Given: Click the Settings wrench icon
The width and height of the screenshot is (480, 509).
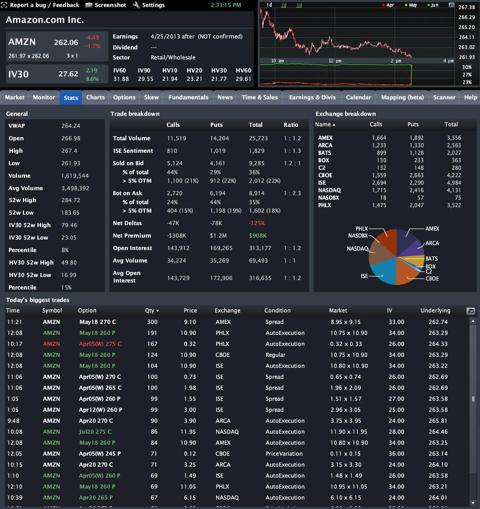Looking at the screenshot, I should point(136,5).
